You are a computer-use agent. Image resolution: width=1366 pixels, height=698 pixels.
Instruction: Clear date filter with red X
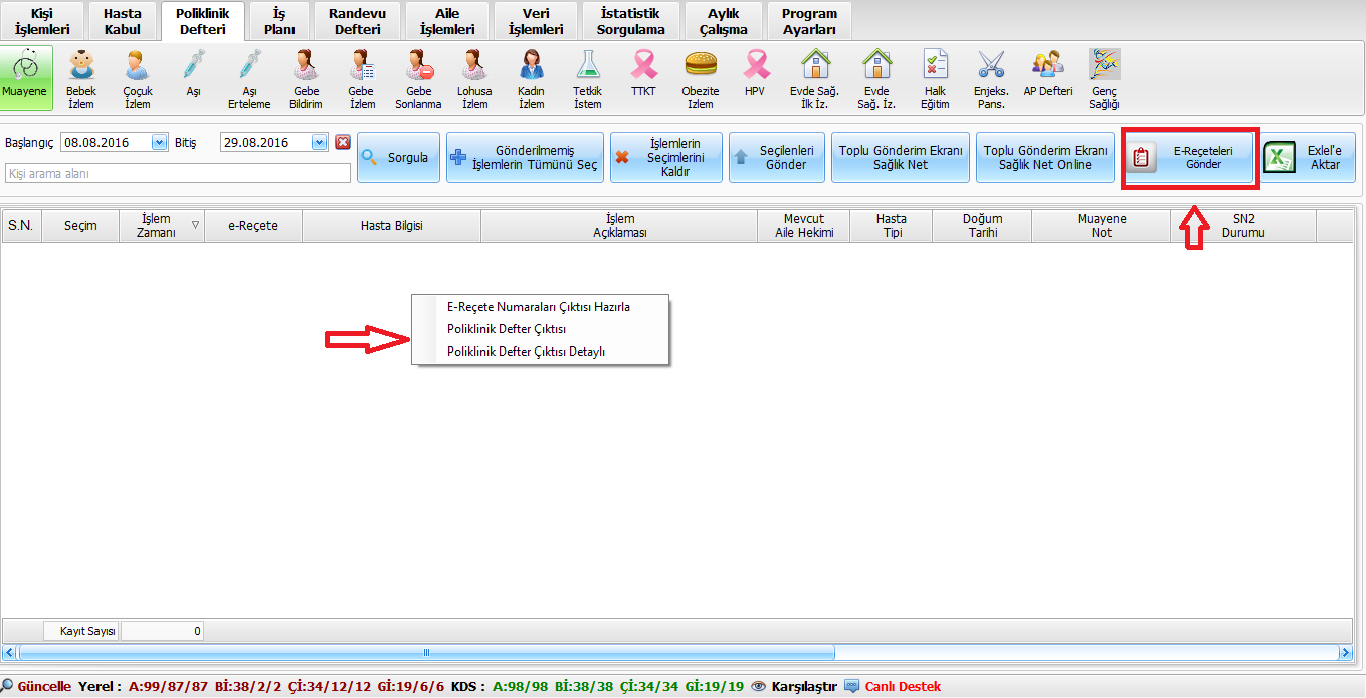tap(343, 142)
